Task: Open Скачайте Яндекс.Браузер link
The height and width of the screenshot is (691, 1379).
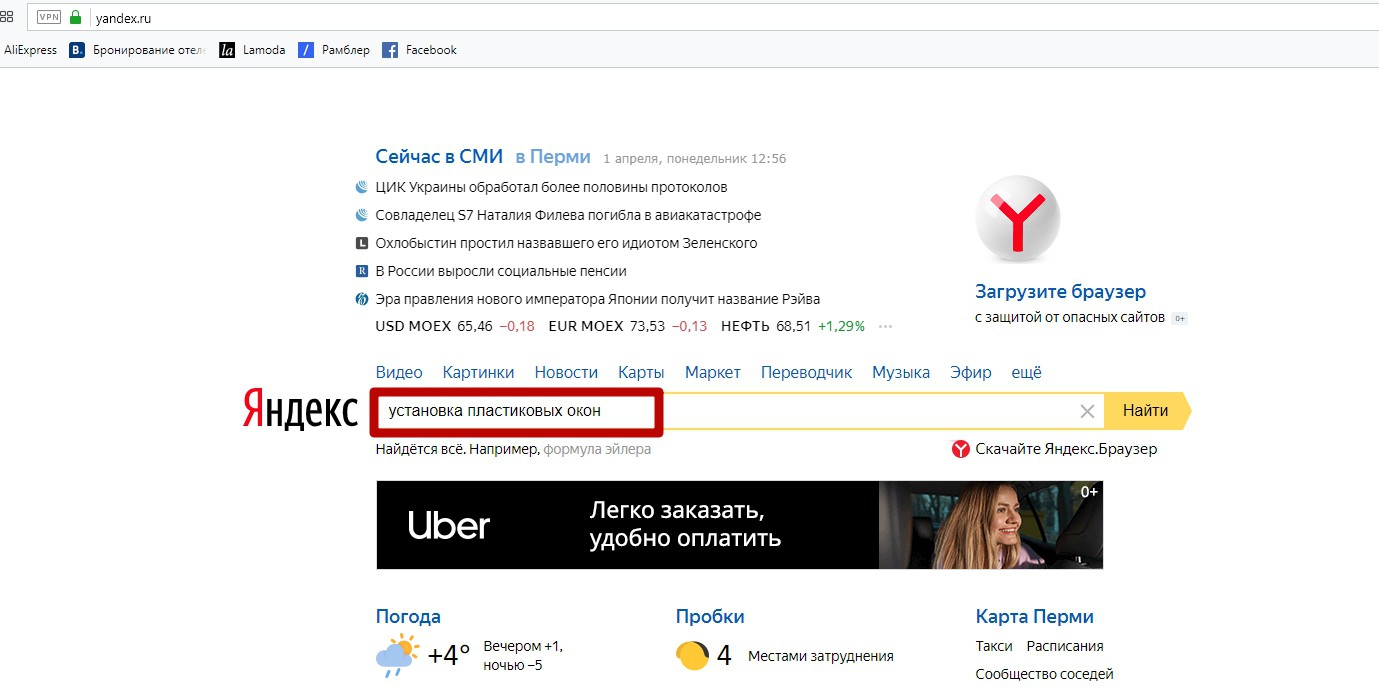Action: tap(1066, 449)
